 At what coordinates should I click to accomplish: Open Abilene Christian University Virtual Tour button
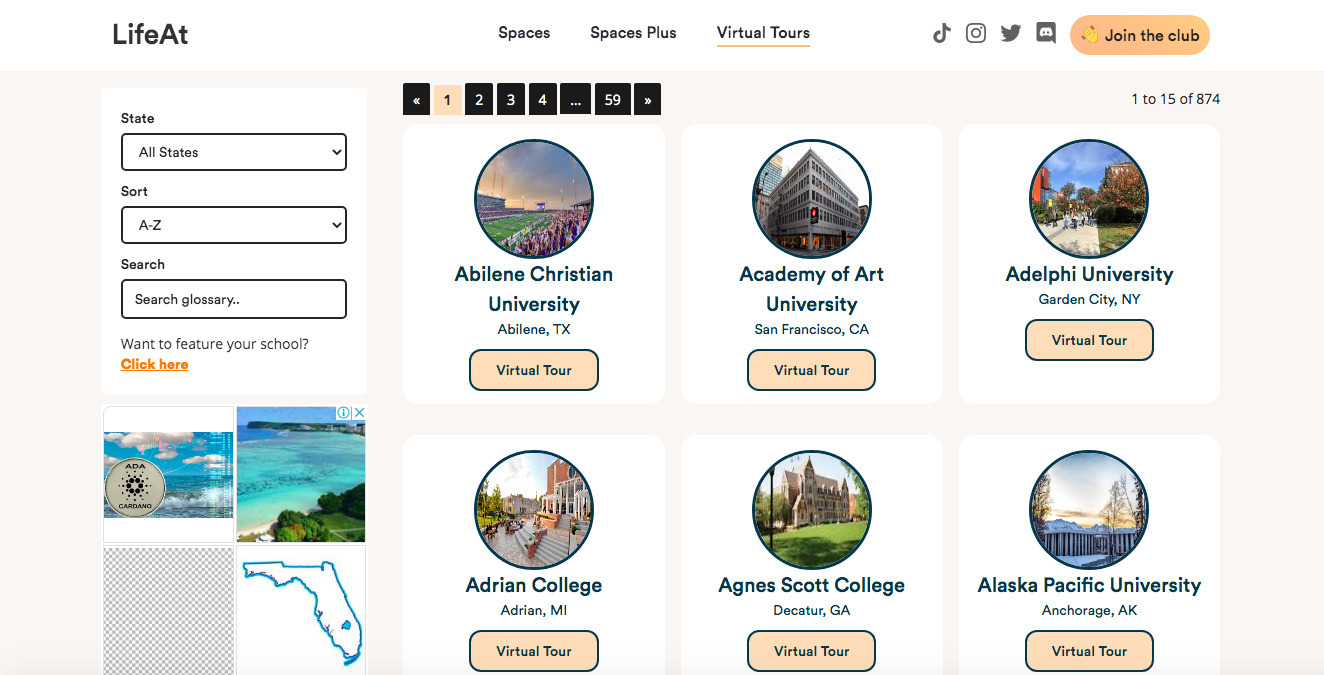coord(534,370)
